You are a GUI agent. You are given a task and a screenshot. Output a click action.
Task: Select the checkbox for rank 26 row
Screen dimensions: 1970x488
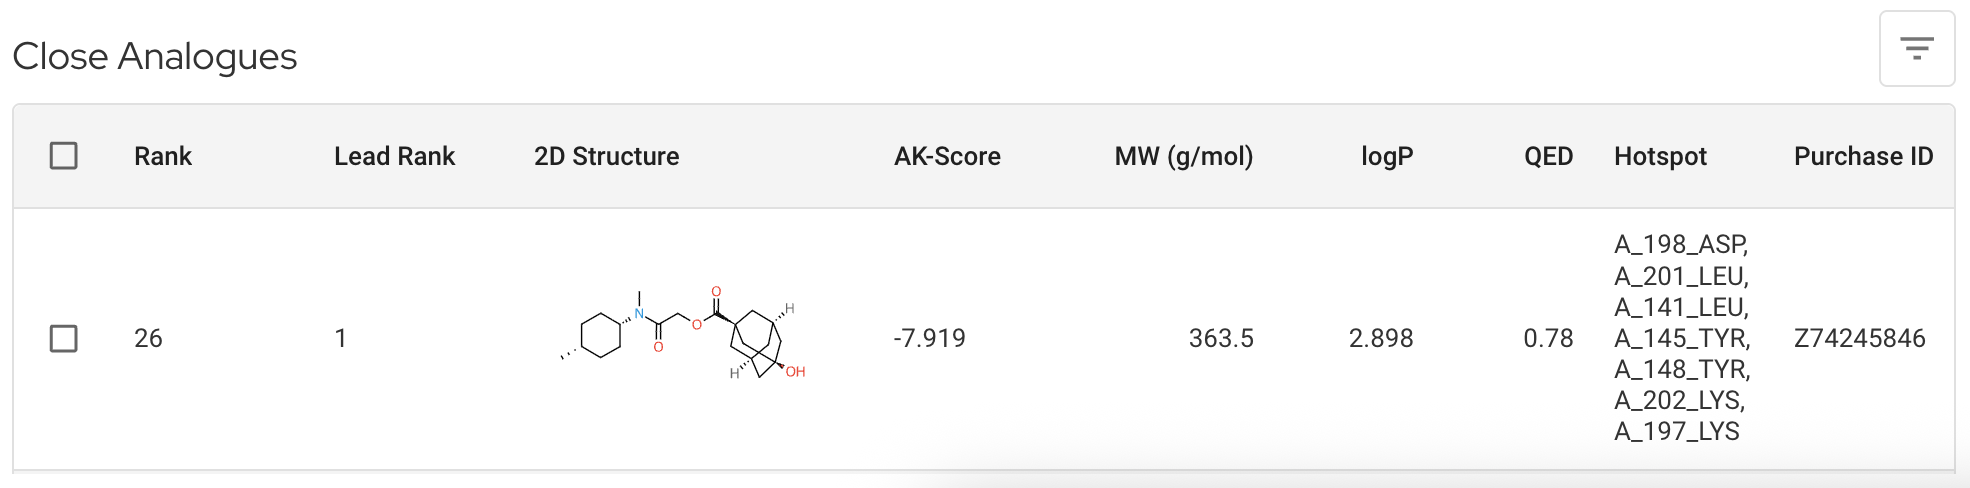click(64, 339)
